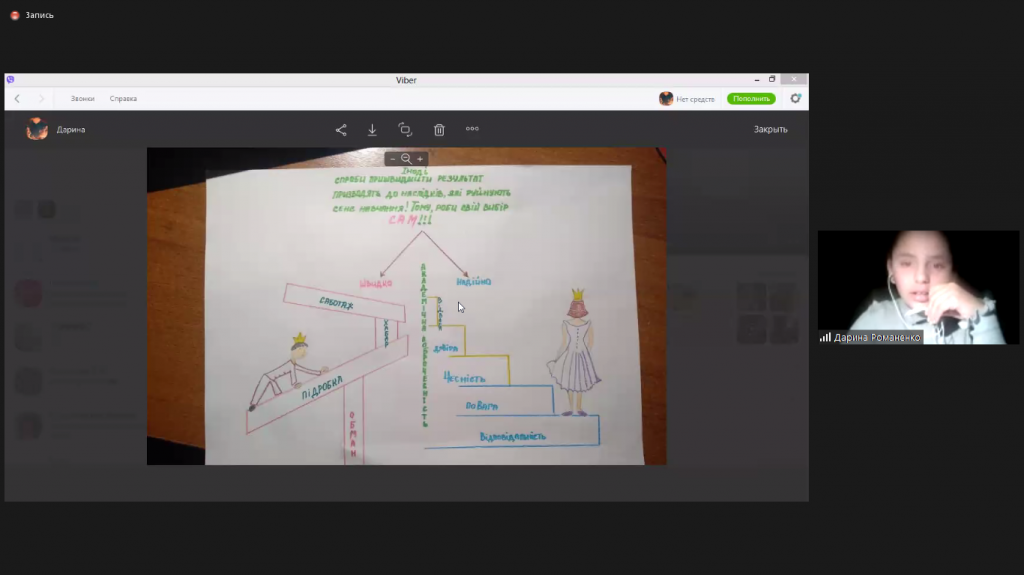Zoom out with the minus button

(x=392, y=159)
